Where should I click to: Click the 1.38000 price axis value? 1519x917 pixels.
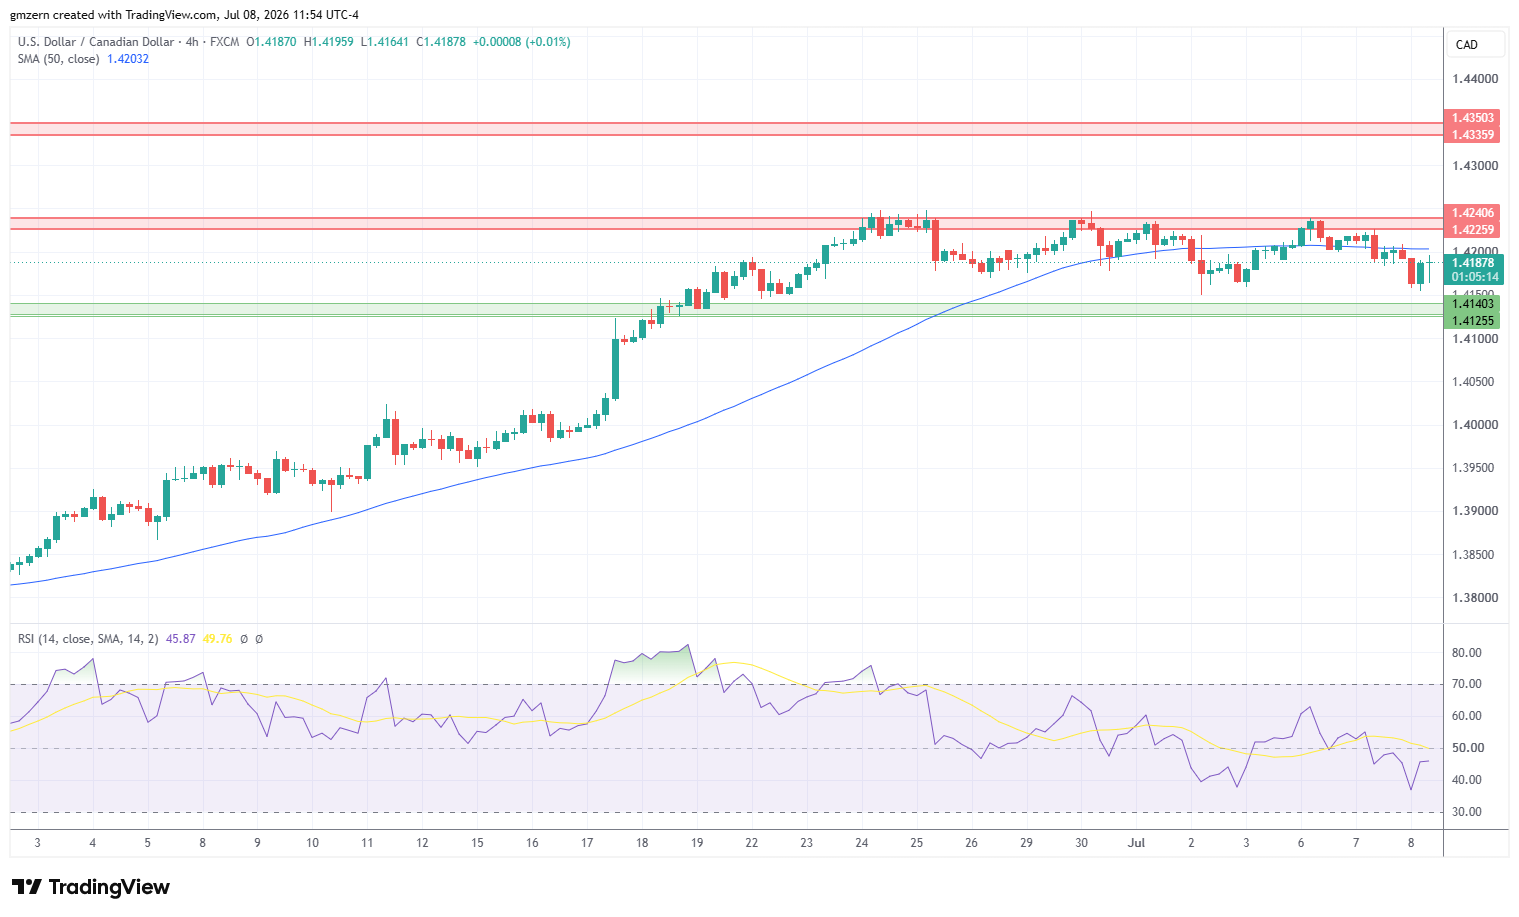coord(1475,598)
